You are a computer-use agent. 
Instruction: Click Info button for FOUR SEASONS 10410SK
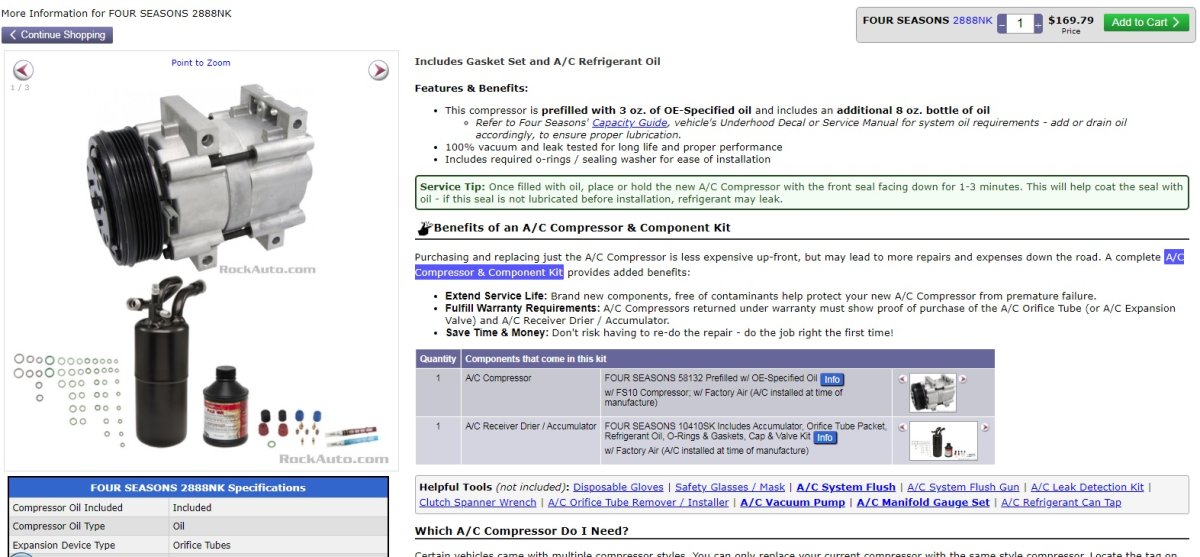pyautogui.click(x=824, y=438)
